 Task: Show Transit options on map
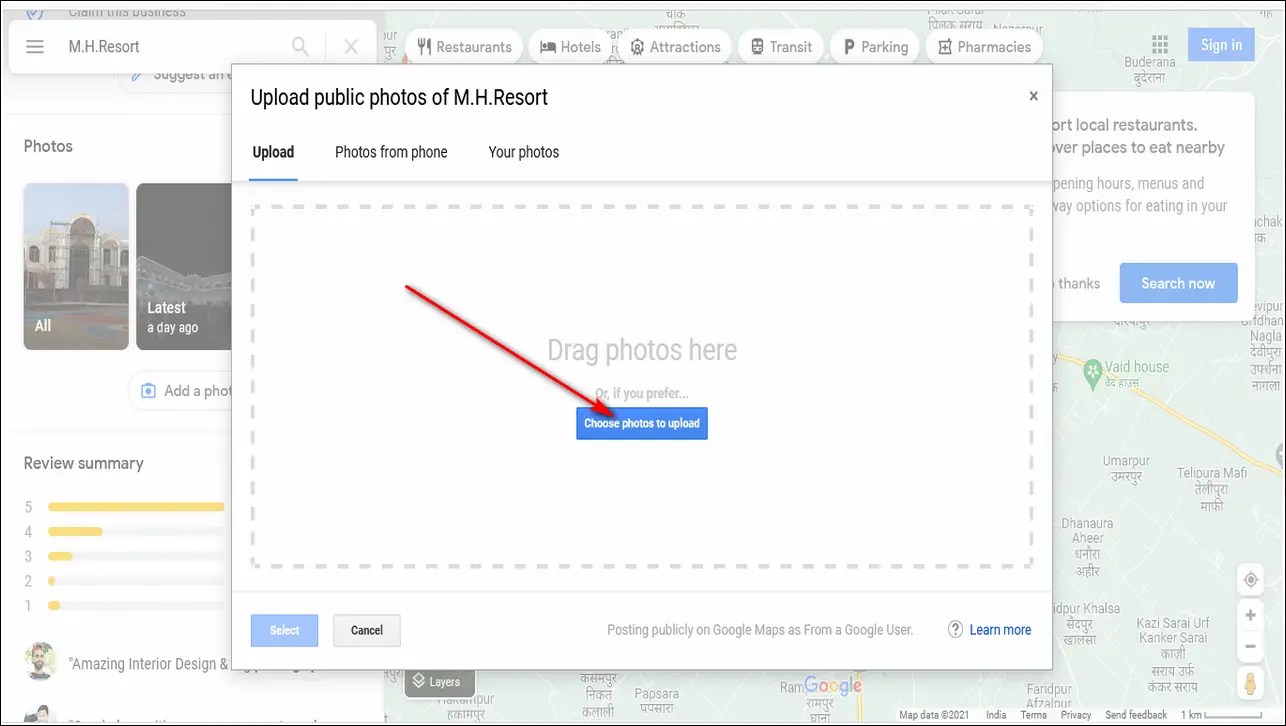[x=781, y=47]
